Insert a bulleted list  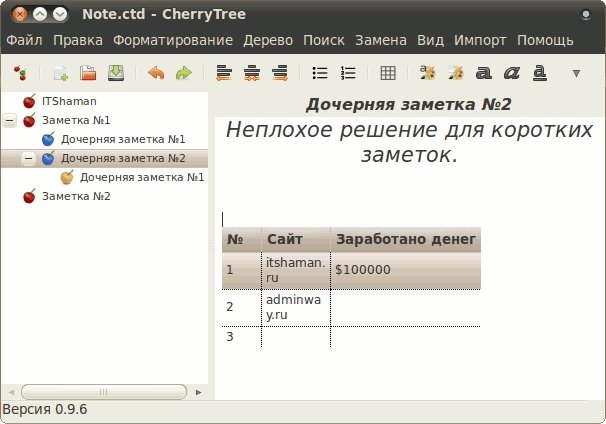(x=320, y=73)
